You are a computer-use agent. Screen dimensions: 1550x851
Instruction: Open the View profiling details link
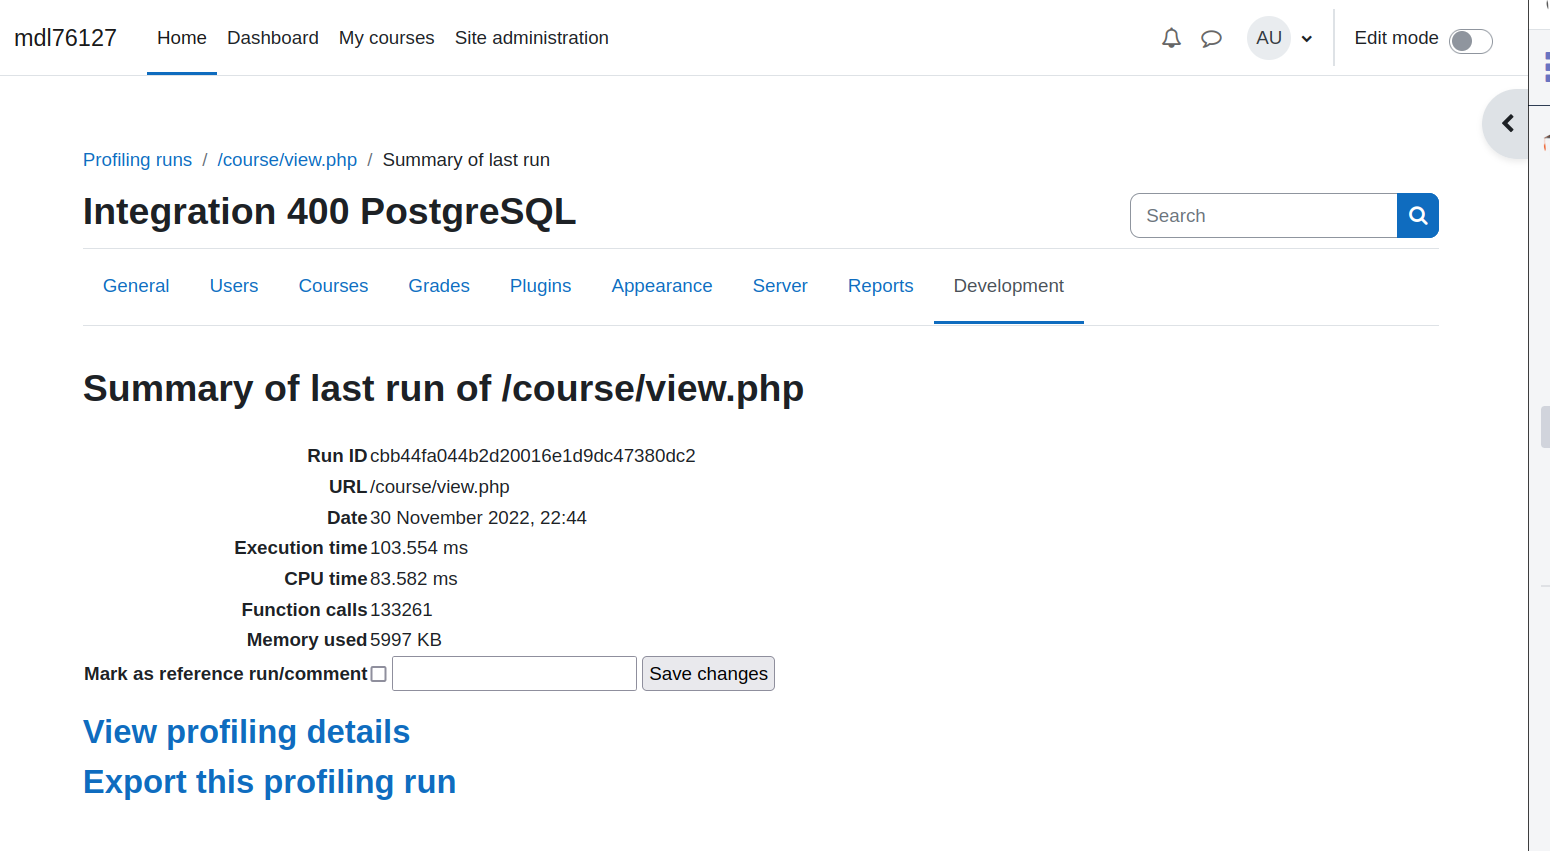point(247,732)
